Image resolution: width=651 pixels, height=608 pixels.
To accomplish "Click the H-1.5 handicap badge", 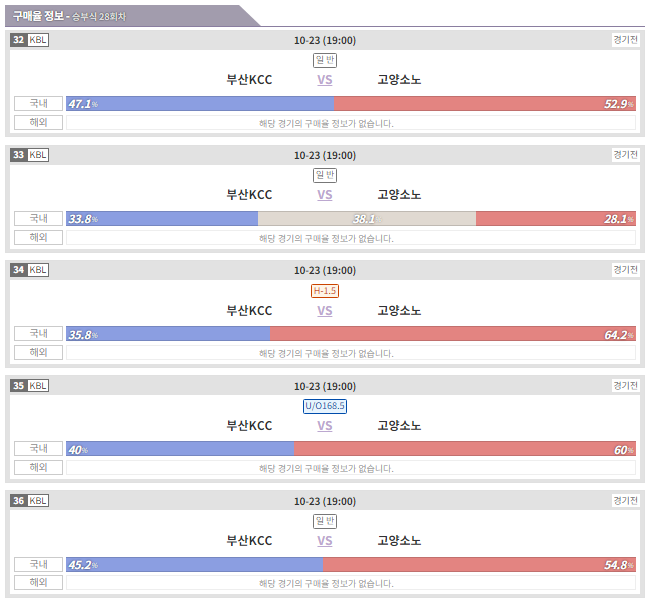I will [325, 291].
